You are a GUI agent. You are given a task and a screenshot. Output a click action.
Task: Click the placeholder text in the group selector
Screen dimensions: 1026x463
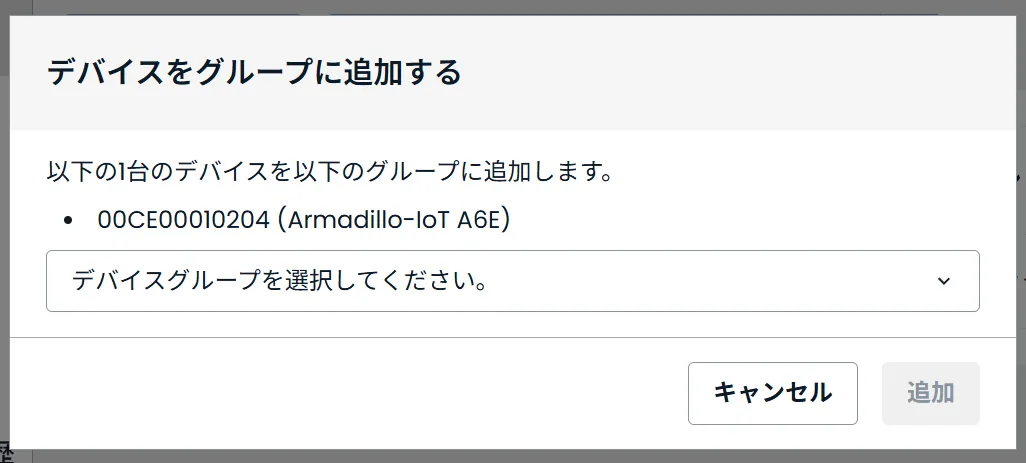[280, 281]
